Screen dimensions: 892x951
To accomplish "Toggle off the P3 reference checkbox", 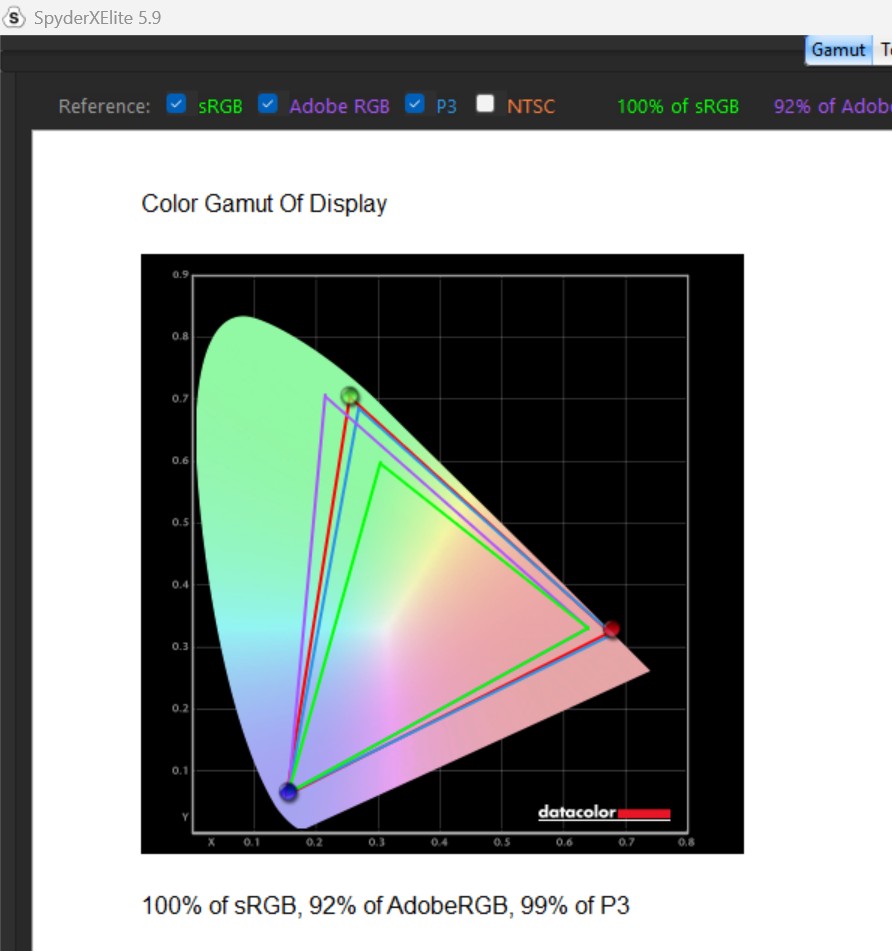I will tap(415, 104).
